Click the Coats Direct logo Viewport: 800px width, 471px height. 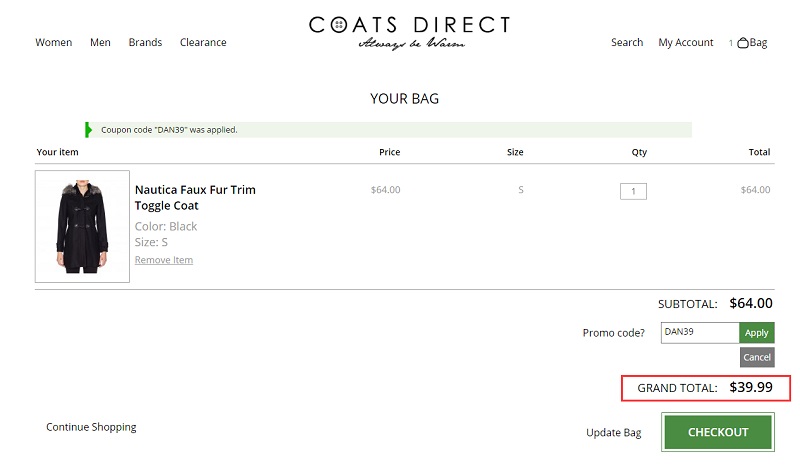[x=409, y=33]
